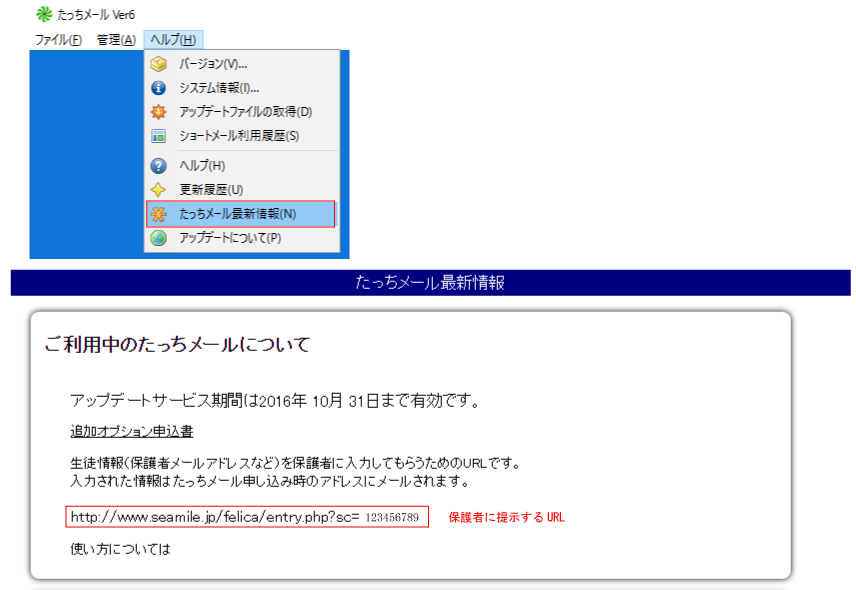856x590 pixels.
Task: Collapse the open ヘルプ(H) menu in the menu bar
Action: 174,40
